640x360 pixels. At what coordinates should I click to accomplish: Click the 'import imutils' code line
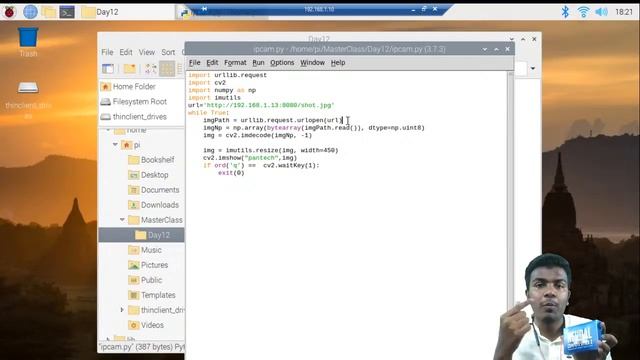click(214, 98)
